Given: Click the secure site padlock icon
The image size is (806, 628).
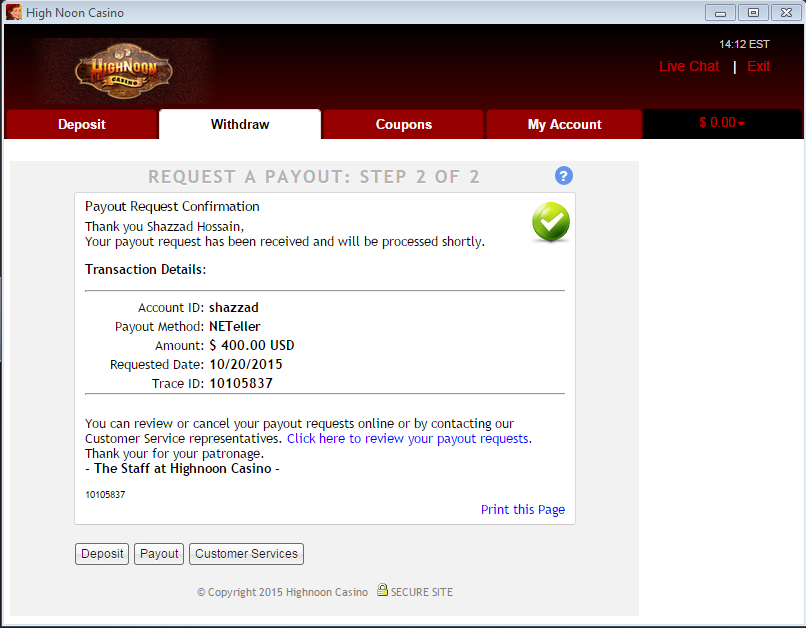Looking at the screenshot, I should click(x=382, y=589).
